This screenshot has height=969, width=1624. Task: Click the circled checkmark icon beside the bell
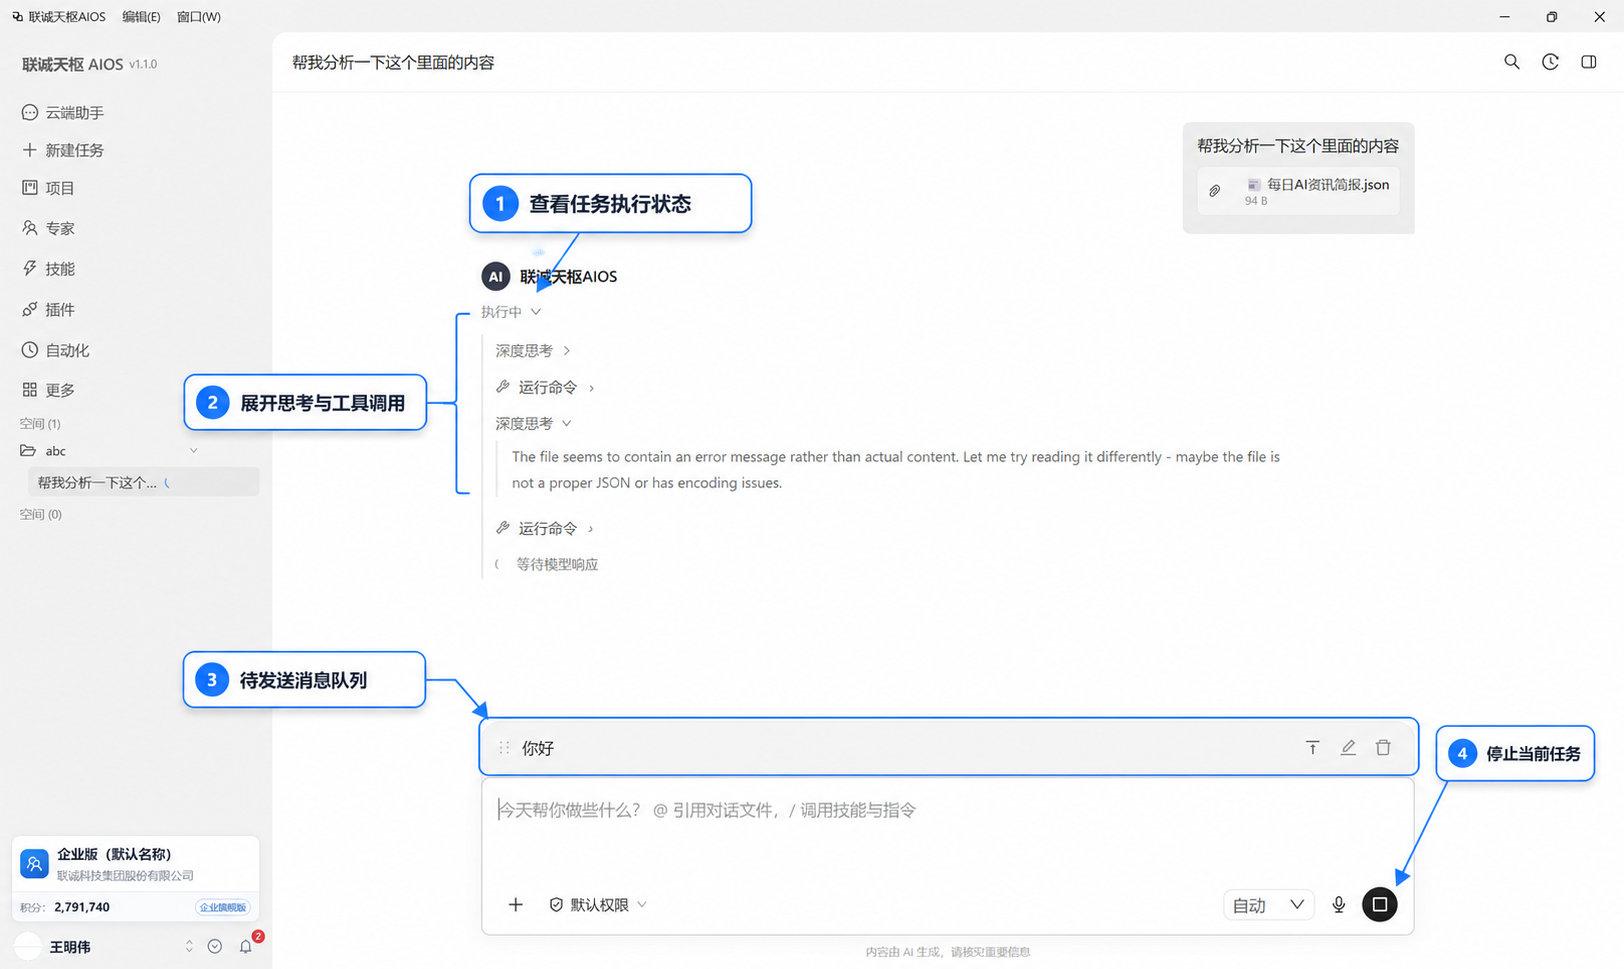click(215, 946)
